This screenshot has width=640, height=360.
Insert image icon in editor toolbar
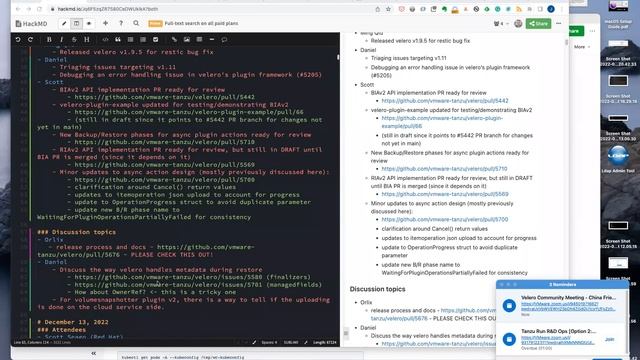point(187,40)
